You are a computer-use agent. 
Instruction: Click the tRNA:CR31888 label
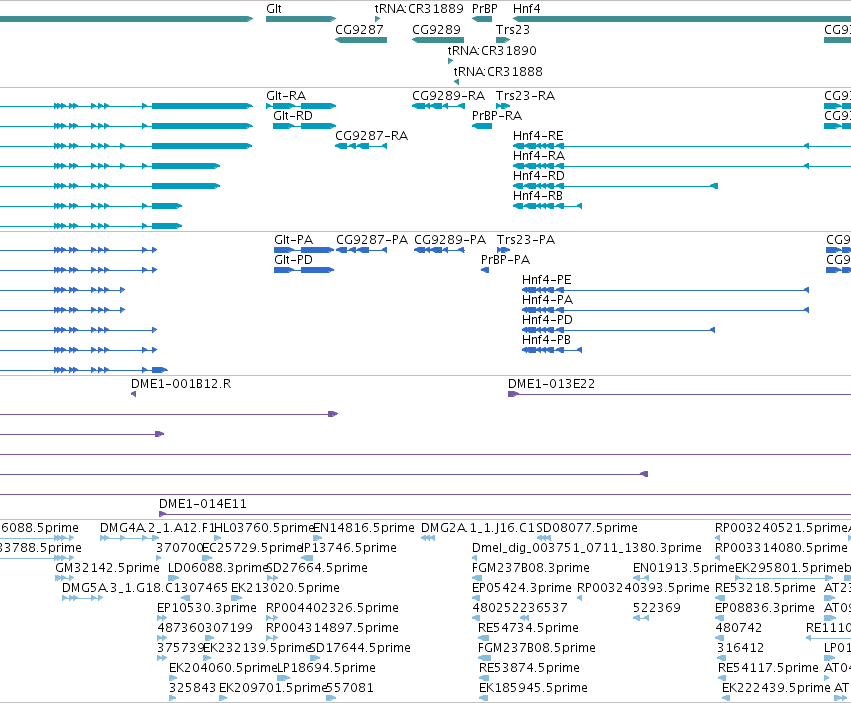498,71
